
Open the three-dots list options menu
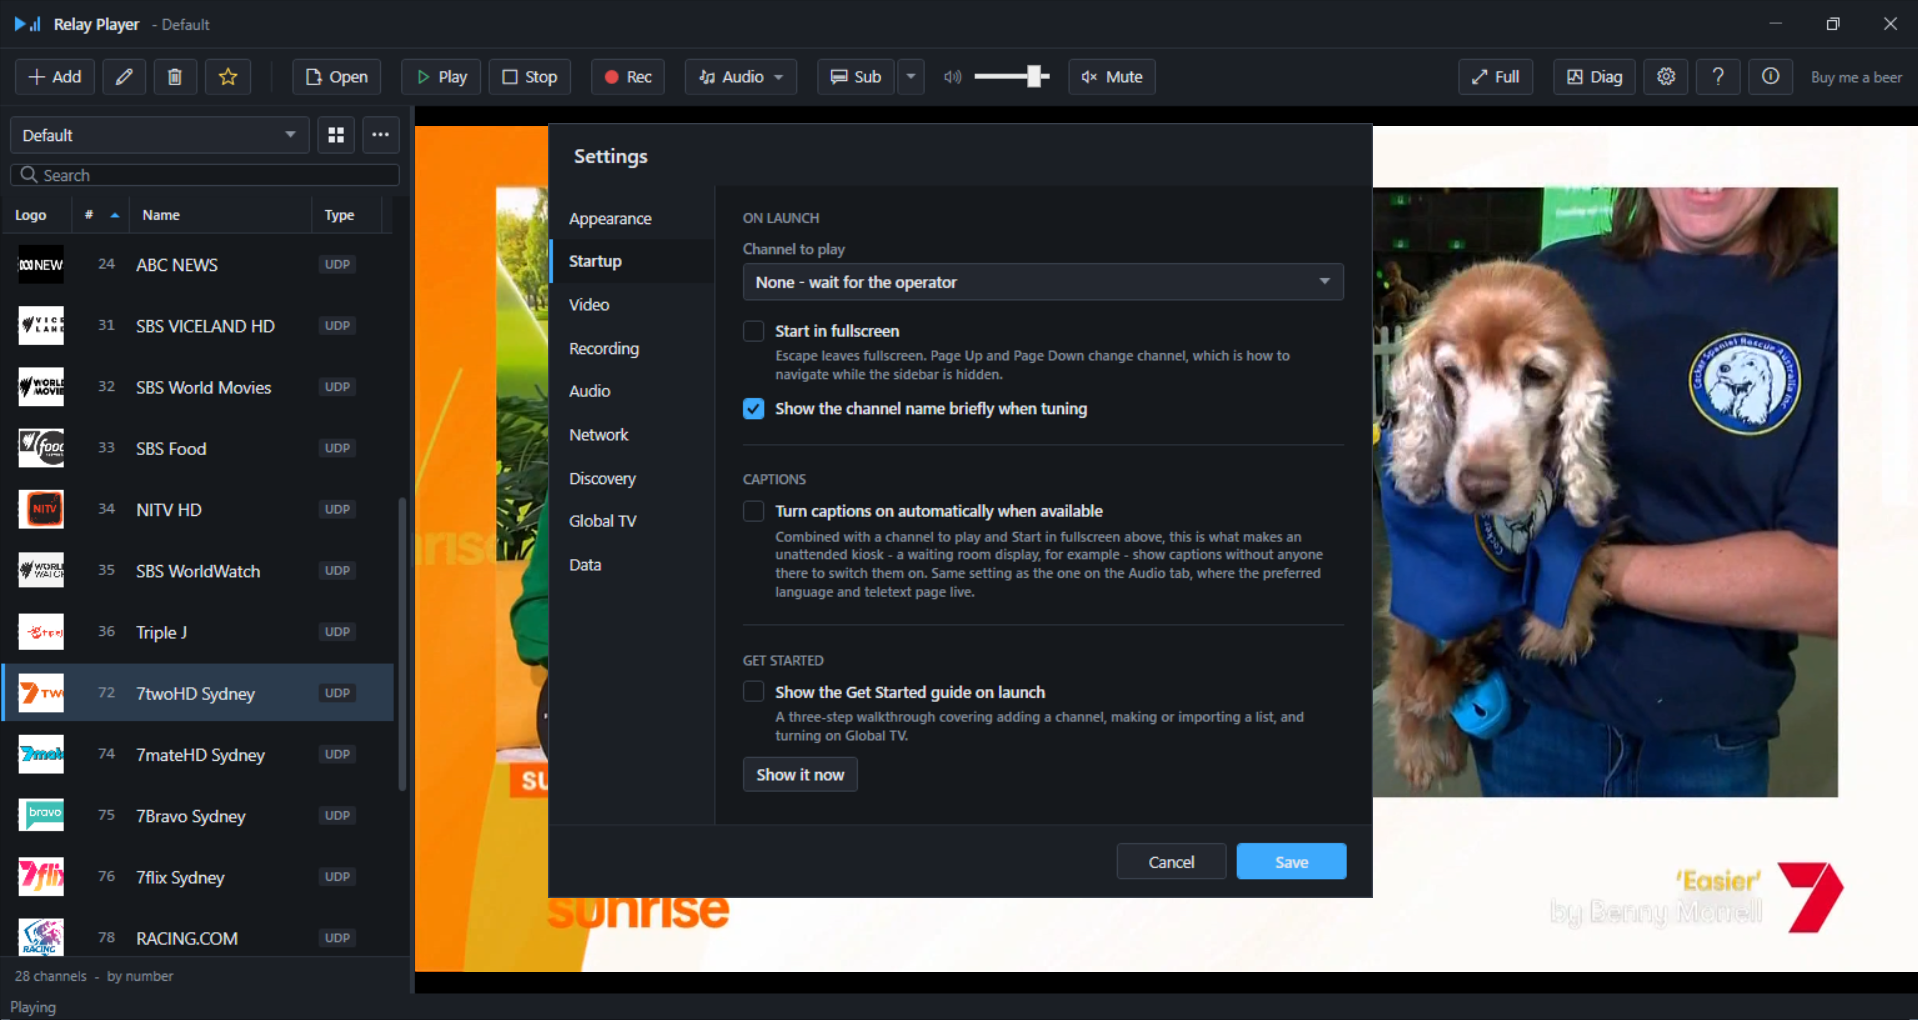[381, 135]
